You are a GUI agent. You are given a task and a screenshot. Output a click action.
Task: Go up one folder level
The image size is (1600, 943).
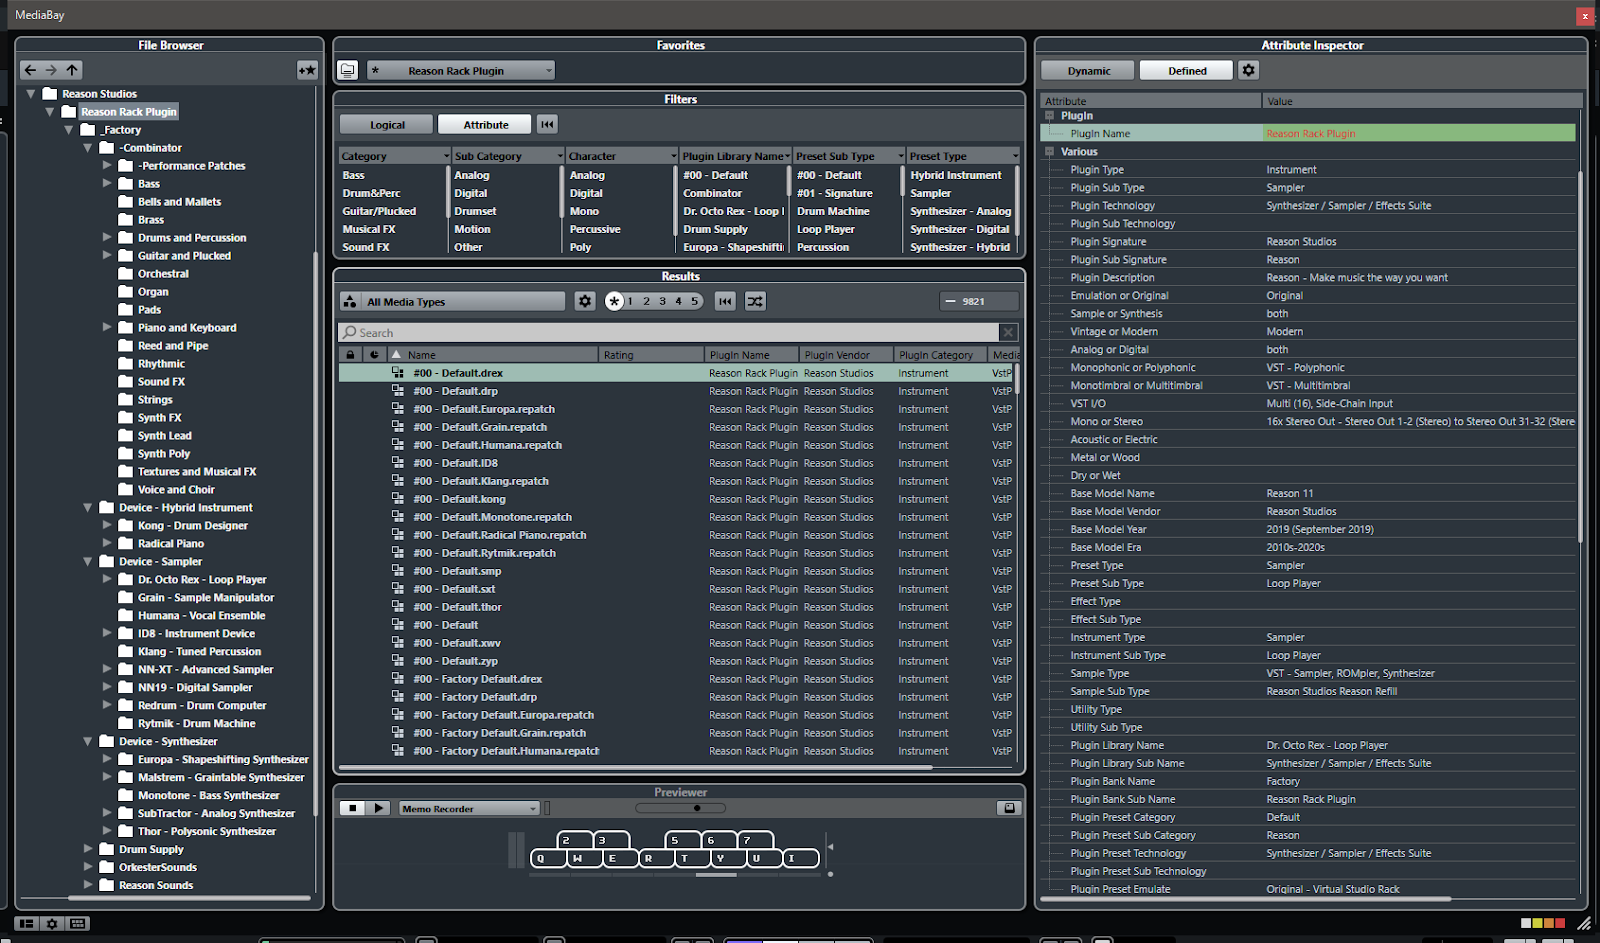72,70
